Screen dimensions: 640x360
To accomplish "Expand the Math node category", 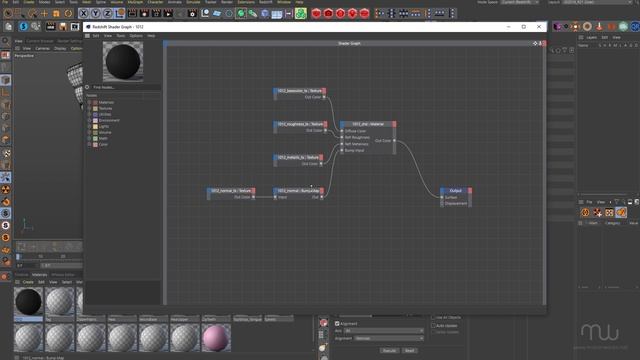I will tap(89, 138).
